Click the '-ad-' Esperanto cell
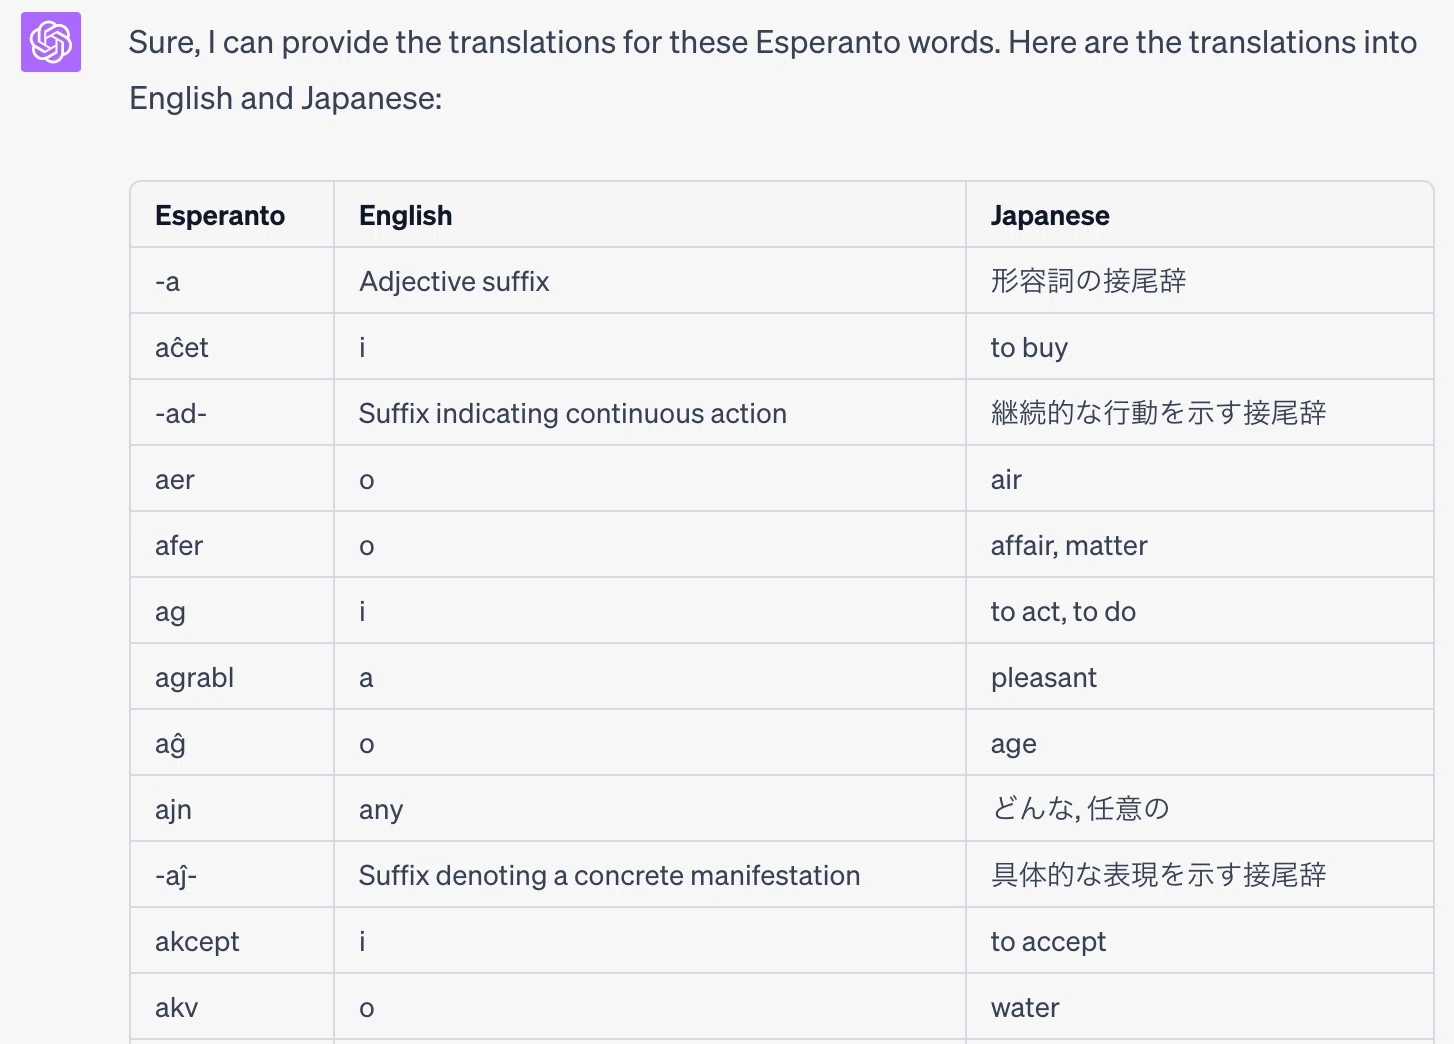 coord(232,413)
